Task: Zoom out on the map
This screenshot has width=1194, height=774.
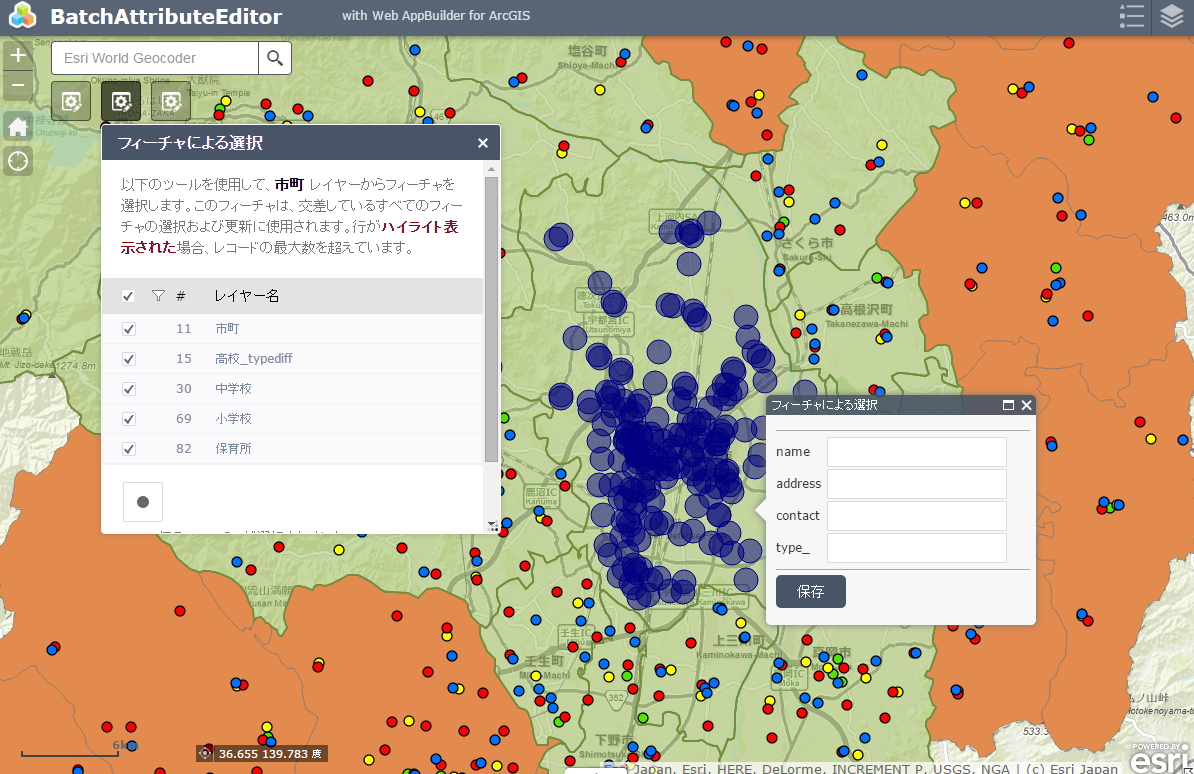Action: pyautogui.click(x=18, y=85)
